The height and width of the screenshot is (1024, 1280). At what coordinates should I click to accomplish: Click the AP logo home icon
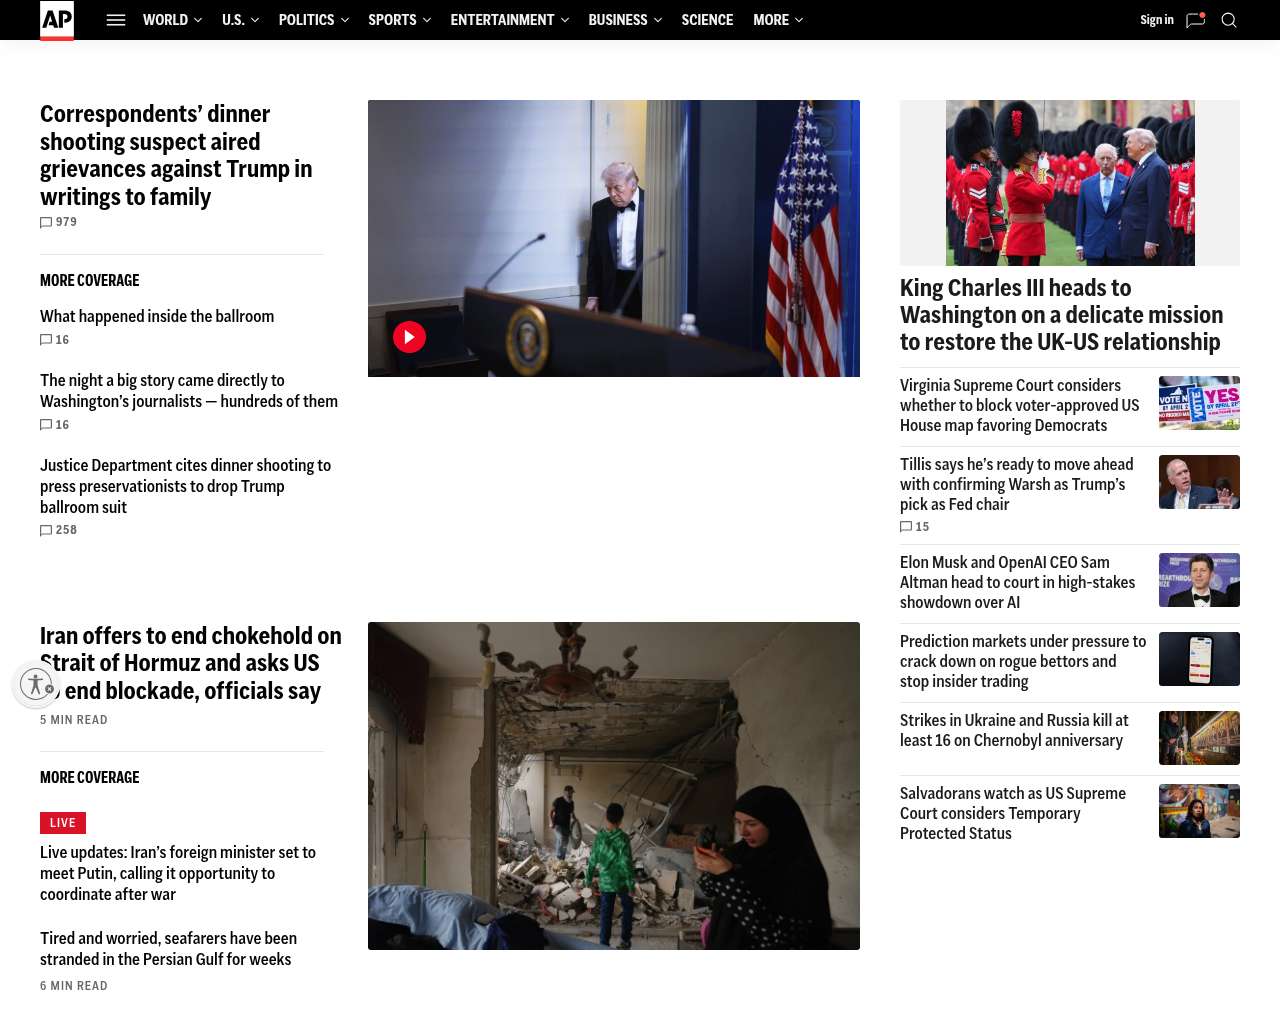(57, 20)
